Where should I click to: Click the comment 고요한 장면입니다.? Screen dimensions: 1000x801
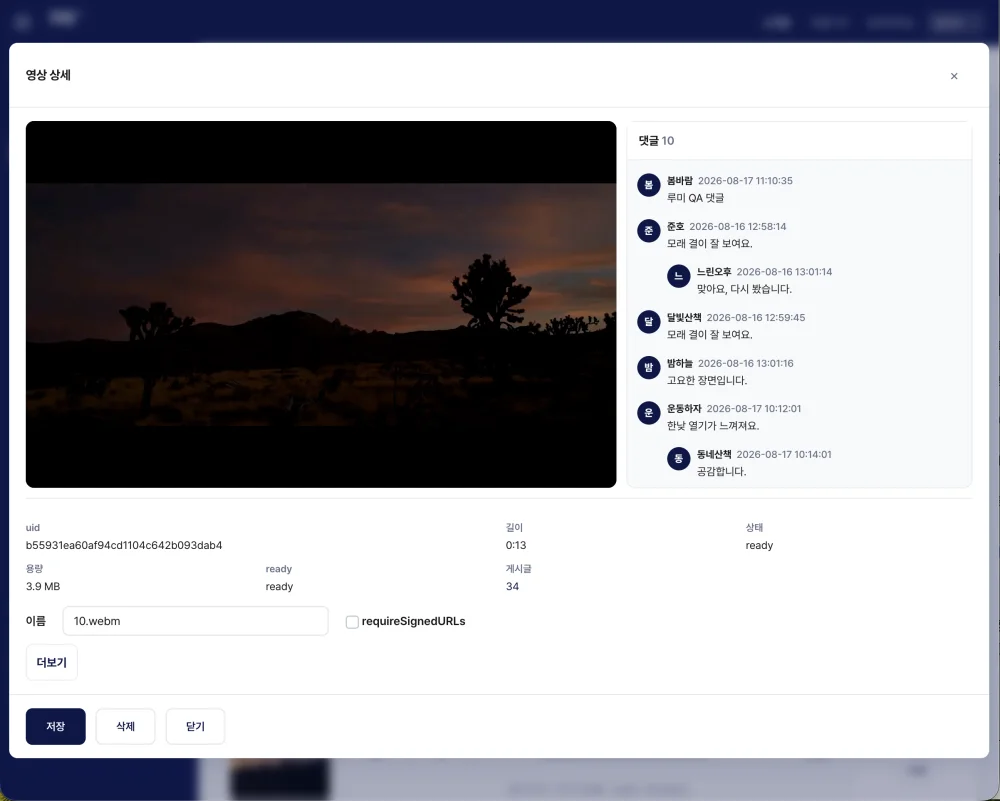click(x=707, y=380)
